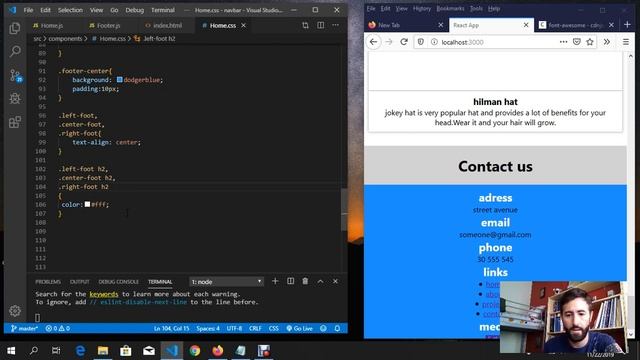Switch to the PROBLEMS panel tab
This screenshot has width=640, height=360.
pyautogui.click(x=48, y=282)
